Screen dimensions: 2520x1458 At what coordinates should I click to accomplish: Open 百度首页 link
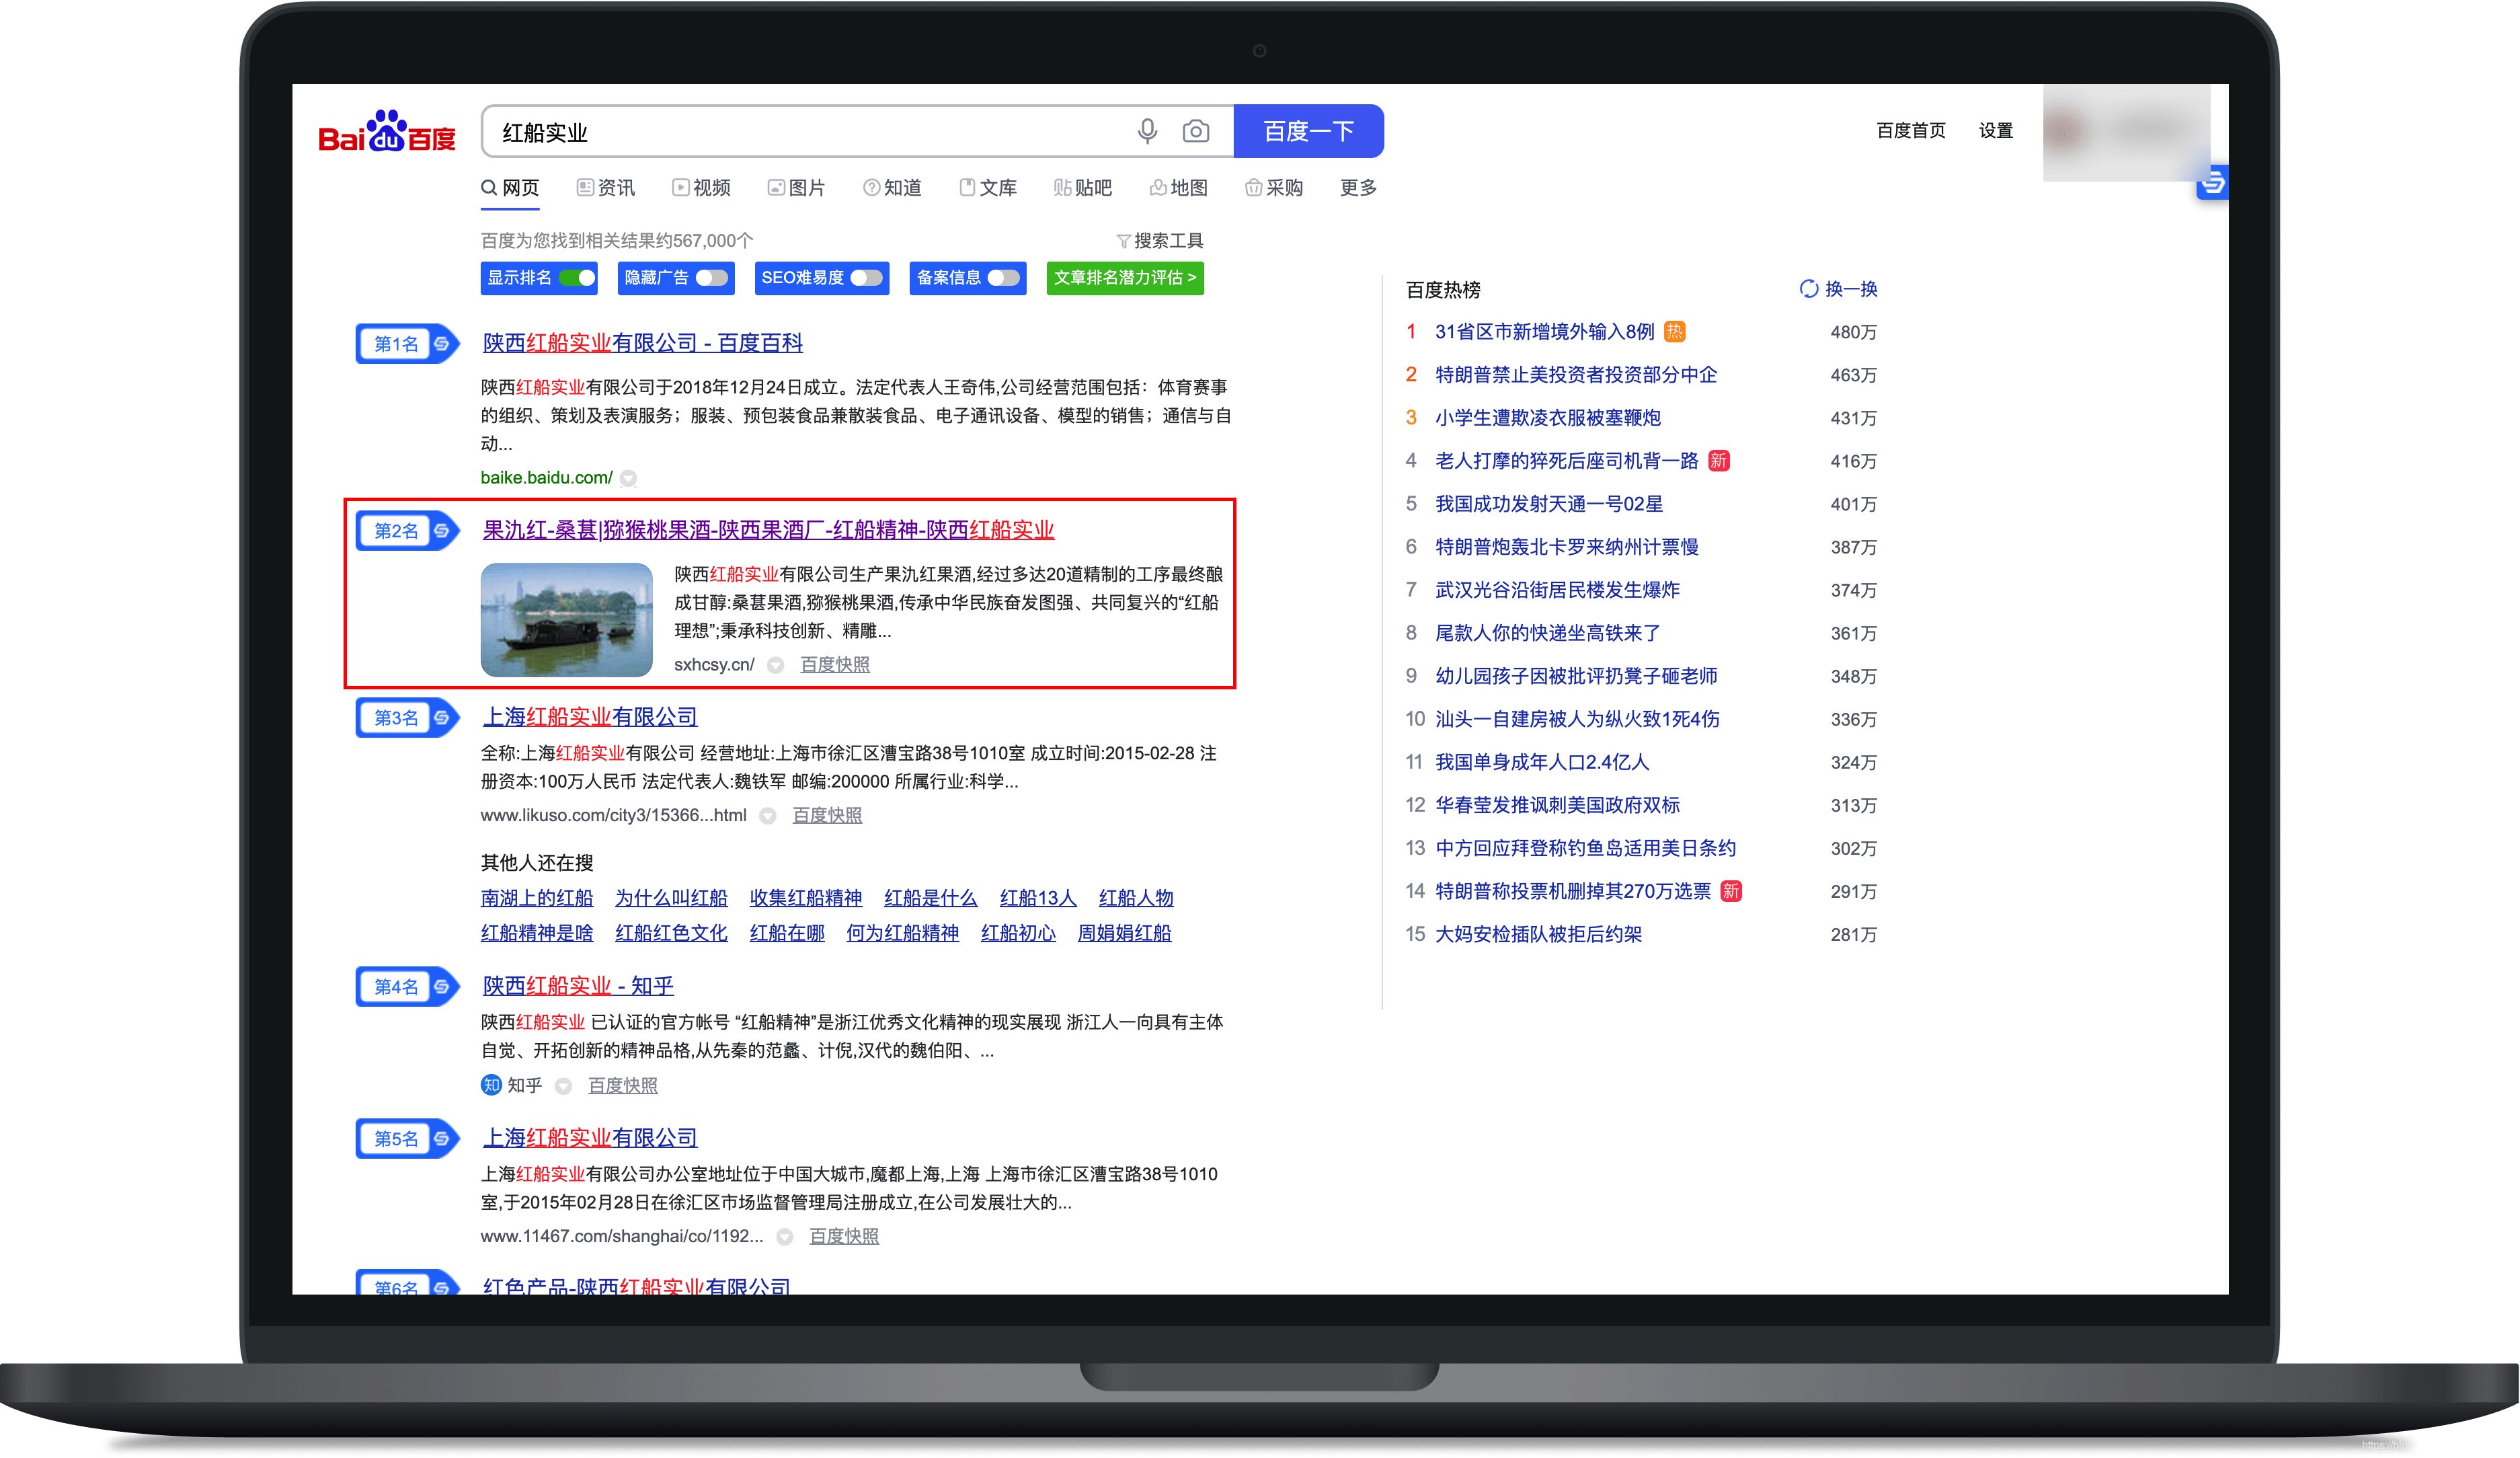pyautogui.click(x=1911, y=131)
